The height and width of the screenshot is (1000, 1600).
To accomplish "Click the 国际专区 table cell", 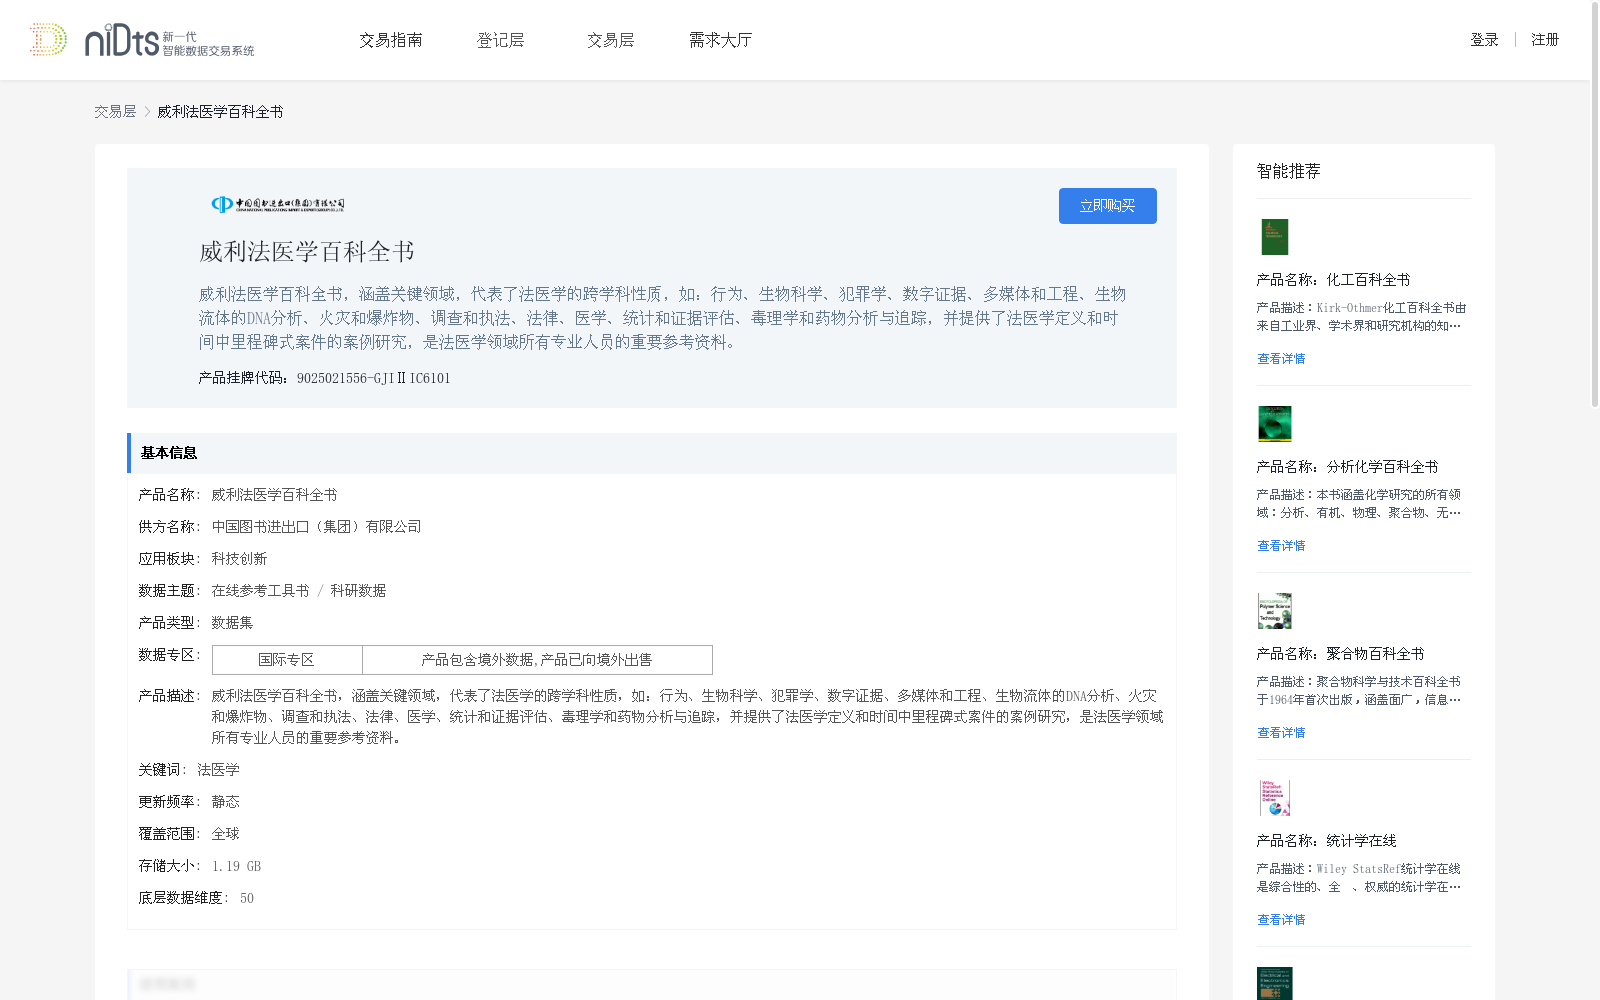I will [x=287, y=660].
